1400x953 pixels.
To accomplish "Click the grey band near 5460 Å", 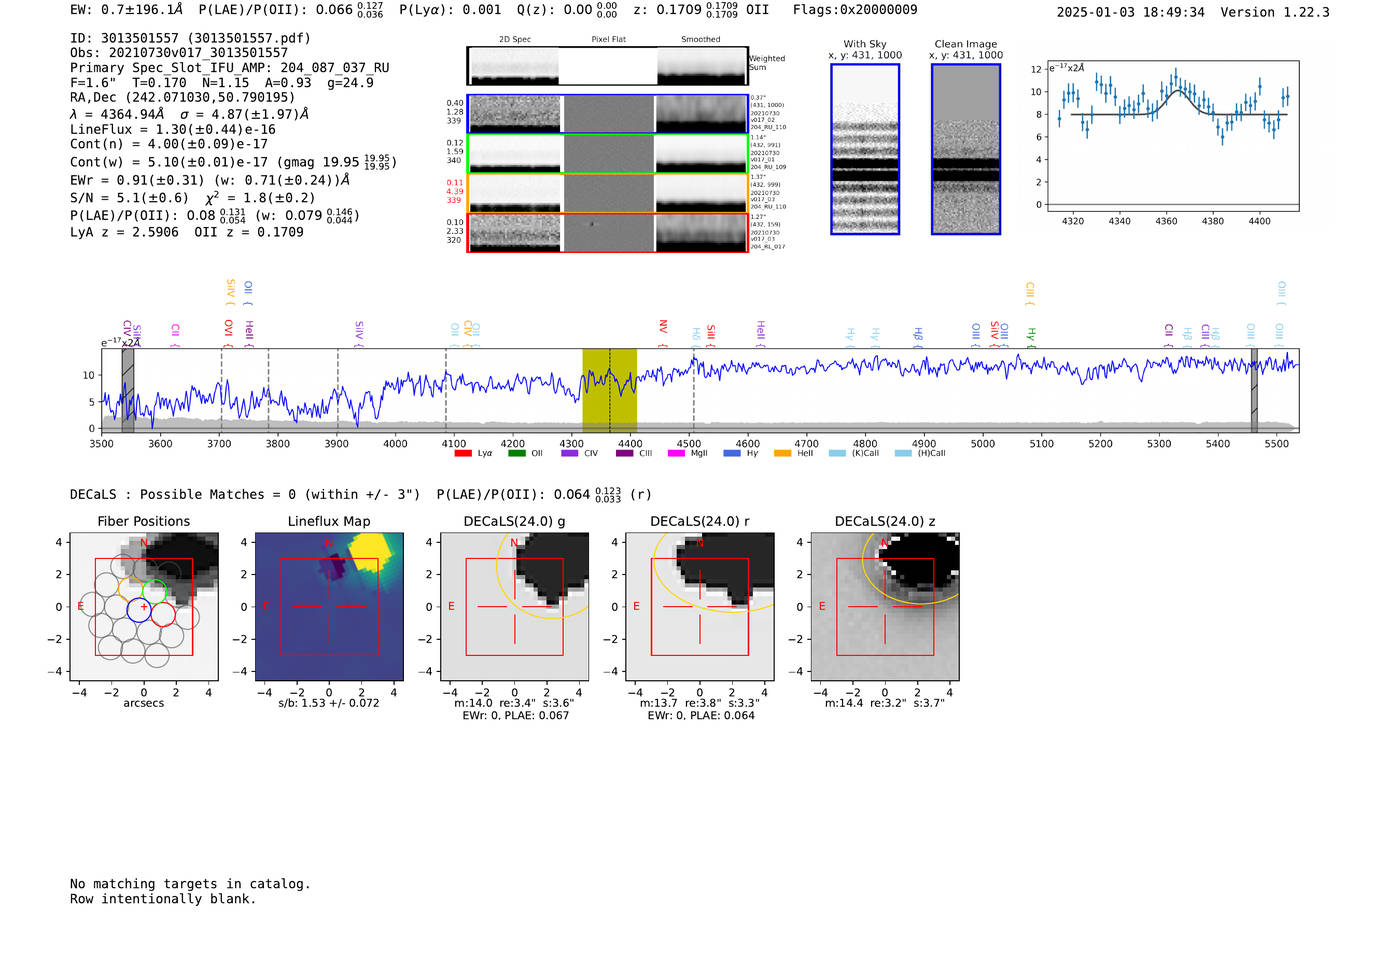I will point(1254,390).
